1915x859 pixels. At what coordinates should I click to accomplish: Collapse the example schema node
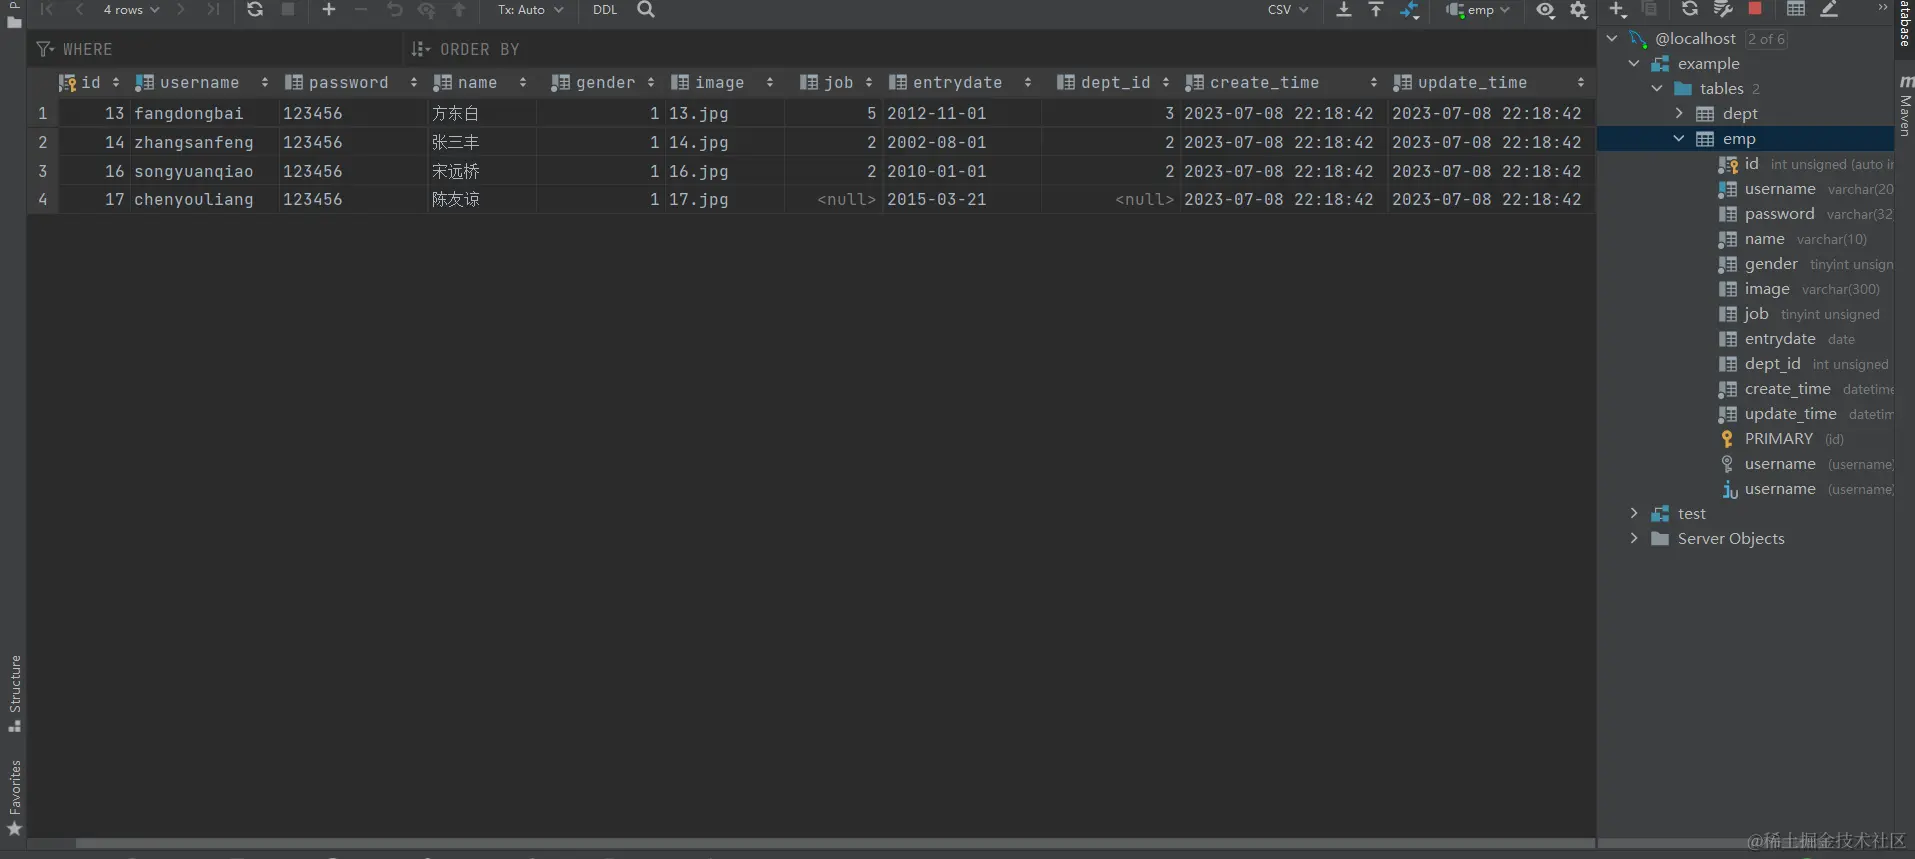pos(1634,63)
